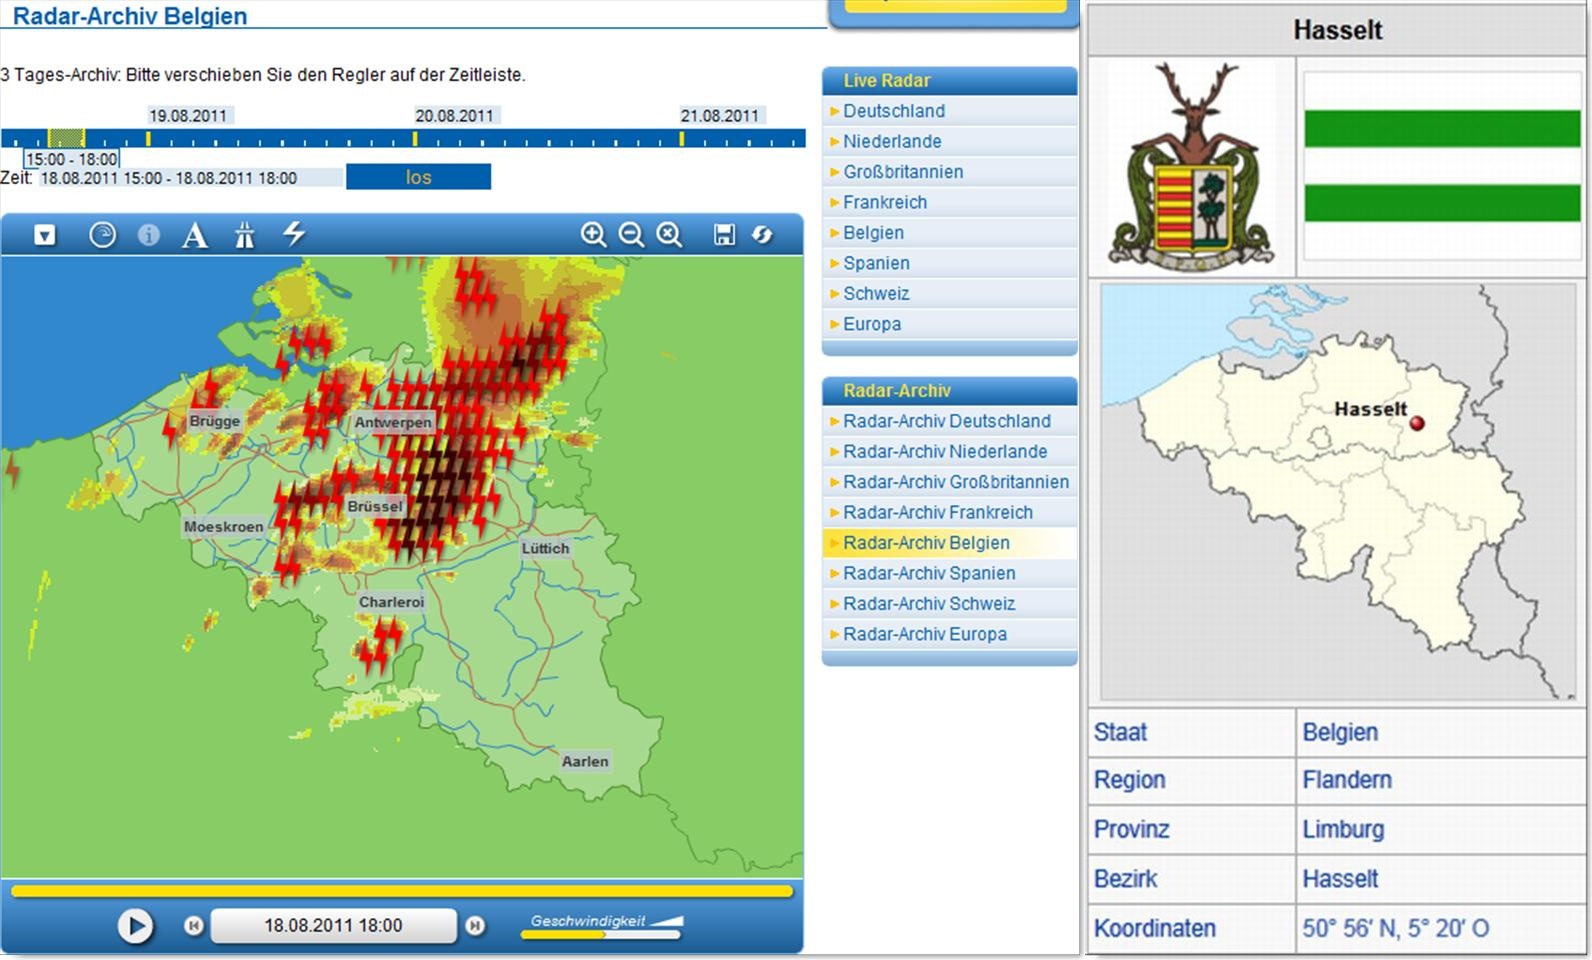The image size is (1592, 960).
Task: Toggle lightning strikes overlay icon
Action: pyautogui.click(x=293, y=234)
